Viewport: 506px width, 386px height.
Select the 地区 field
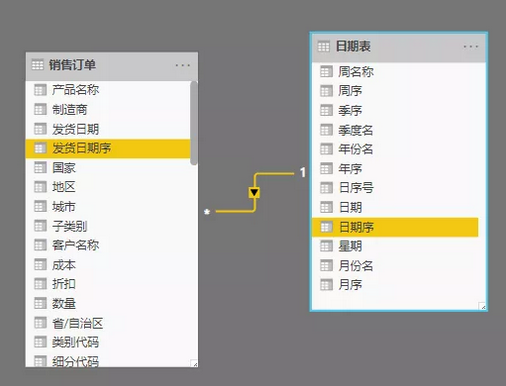point(108,187)
